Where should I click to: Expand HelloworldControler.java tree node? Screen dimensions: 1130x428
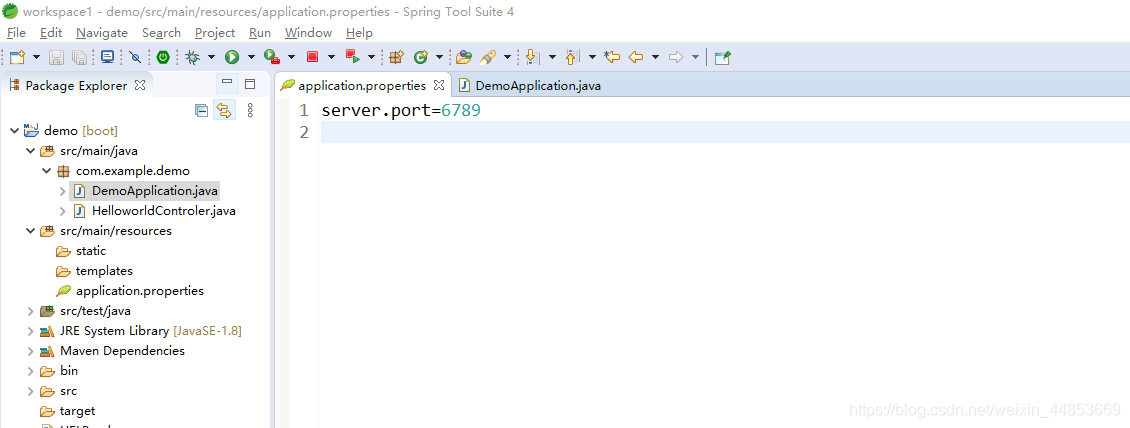coord(62,211)
